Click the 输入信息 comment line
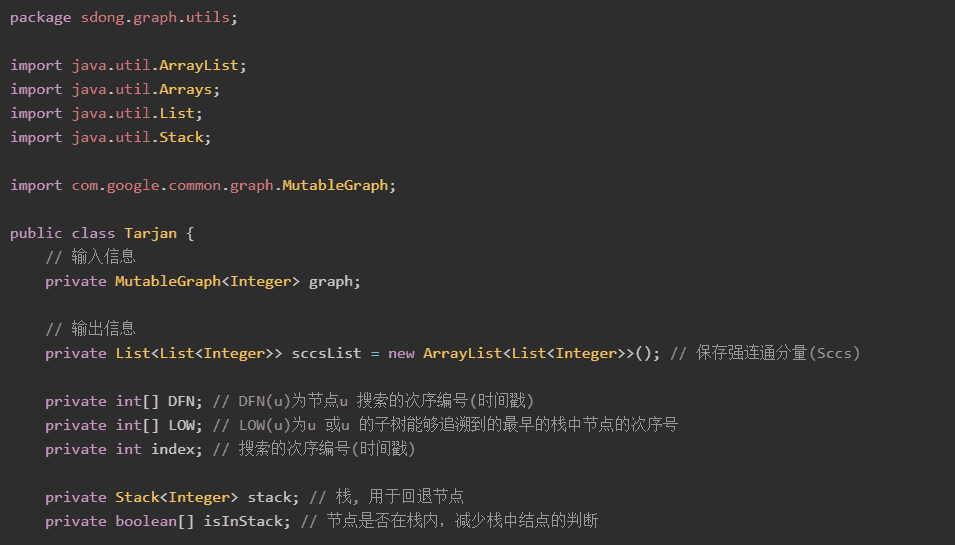The image size is (955, 545). pos(90,257)
